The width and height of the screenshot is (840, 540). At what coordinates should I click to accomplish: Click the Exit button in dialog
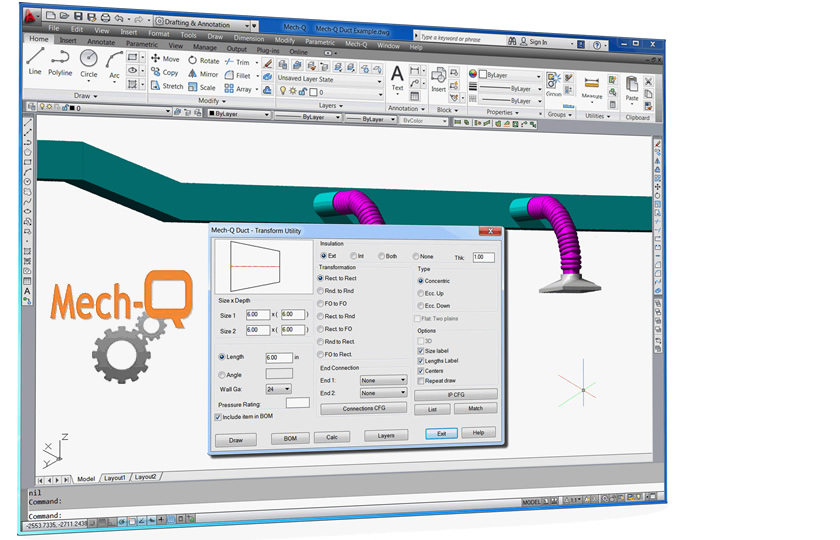coord(441,433)
